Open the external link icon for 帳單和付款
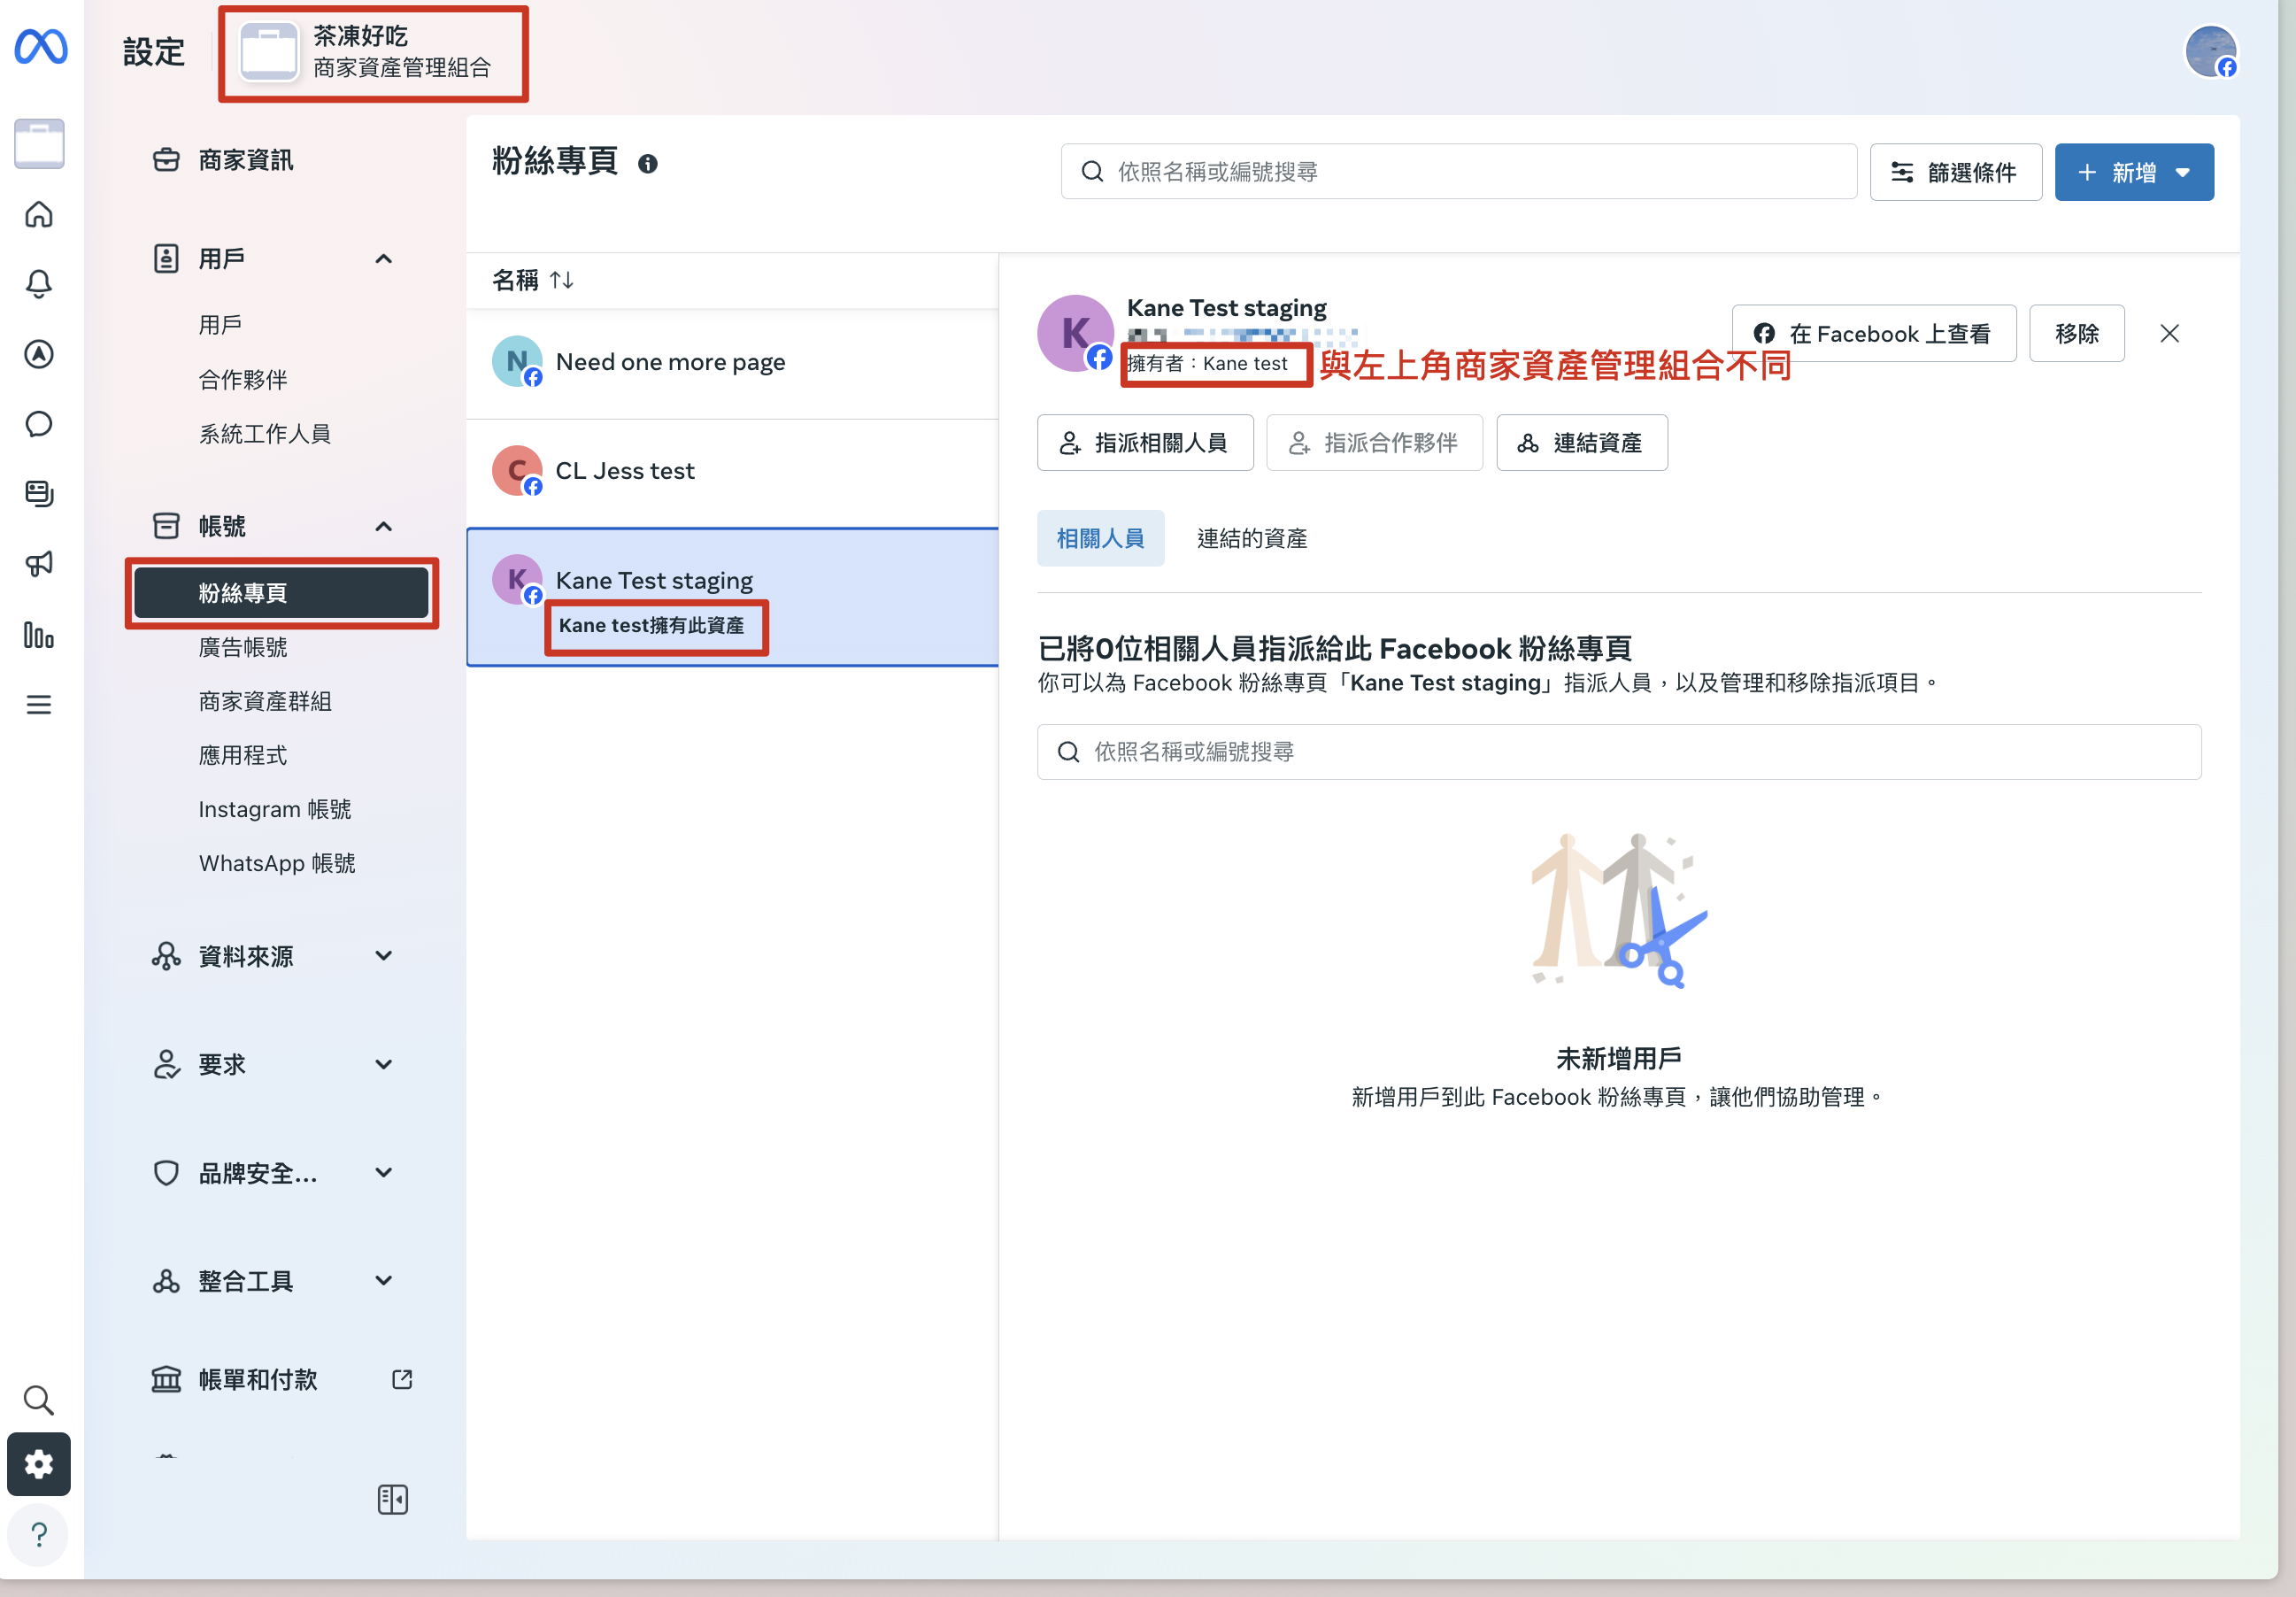2296x1597 pixels. point(402,1380)
